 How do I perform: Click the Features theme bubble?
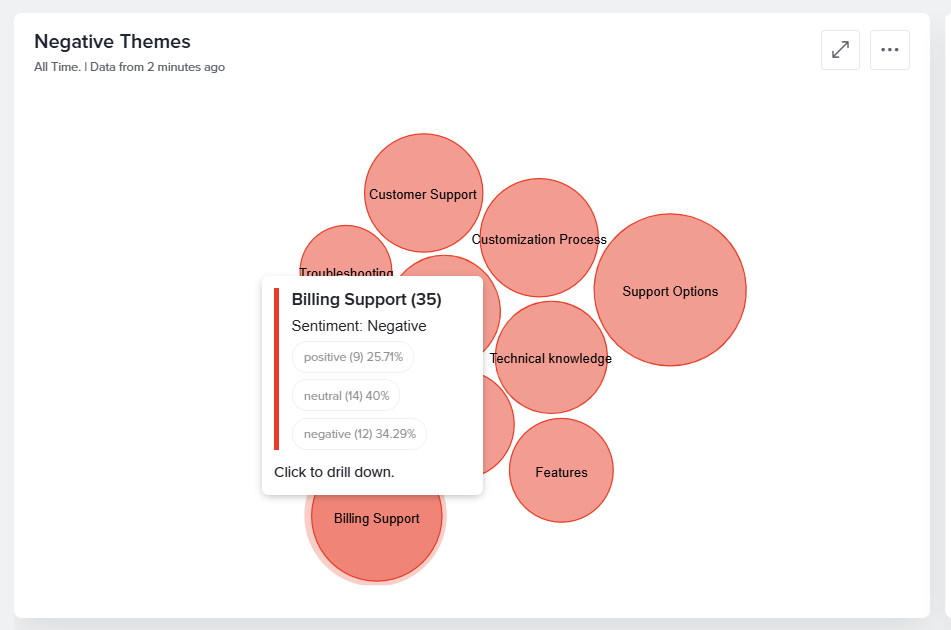point(561,471)
